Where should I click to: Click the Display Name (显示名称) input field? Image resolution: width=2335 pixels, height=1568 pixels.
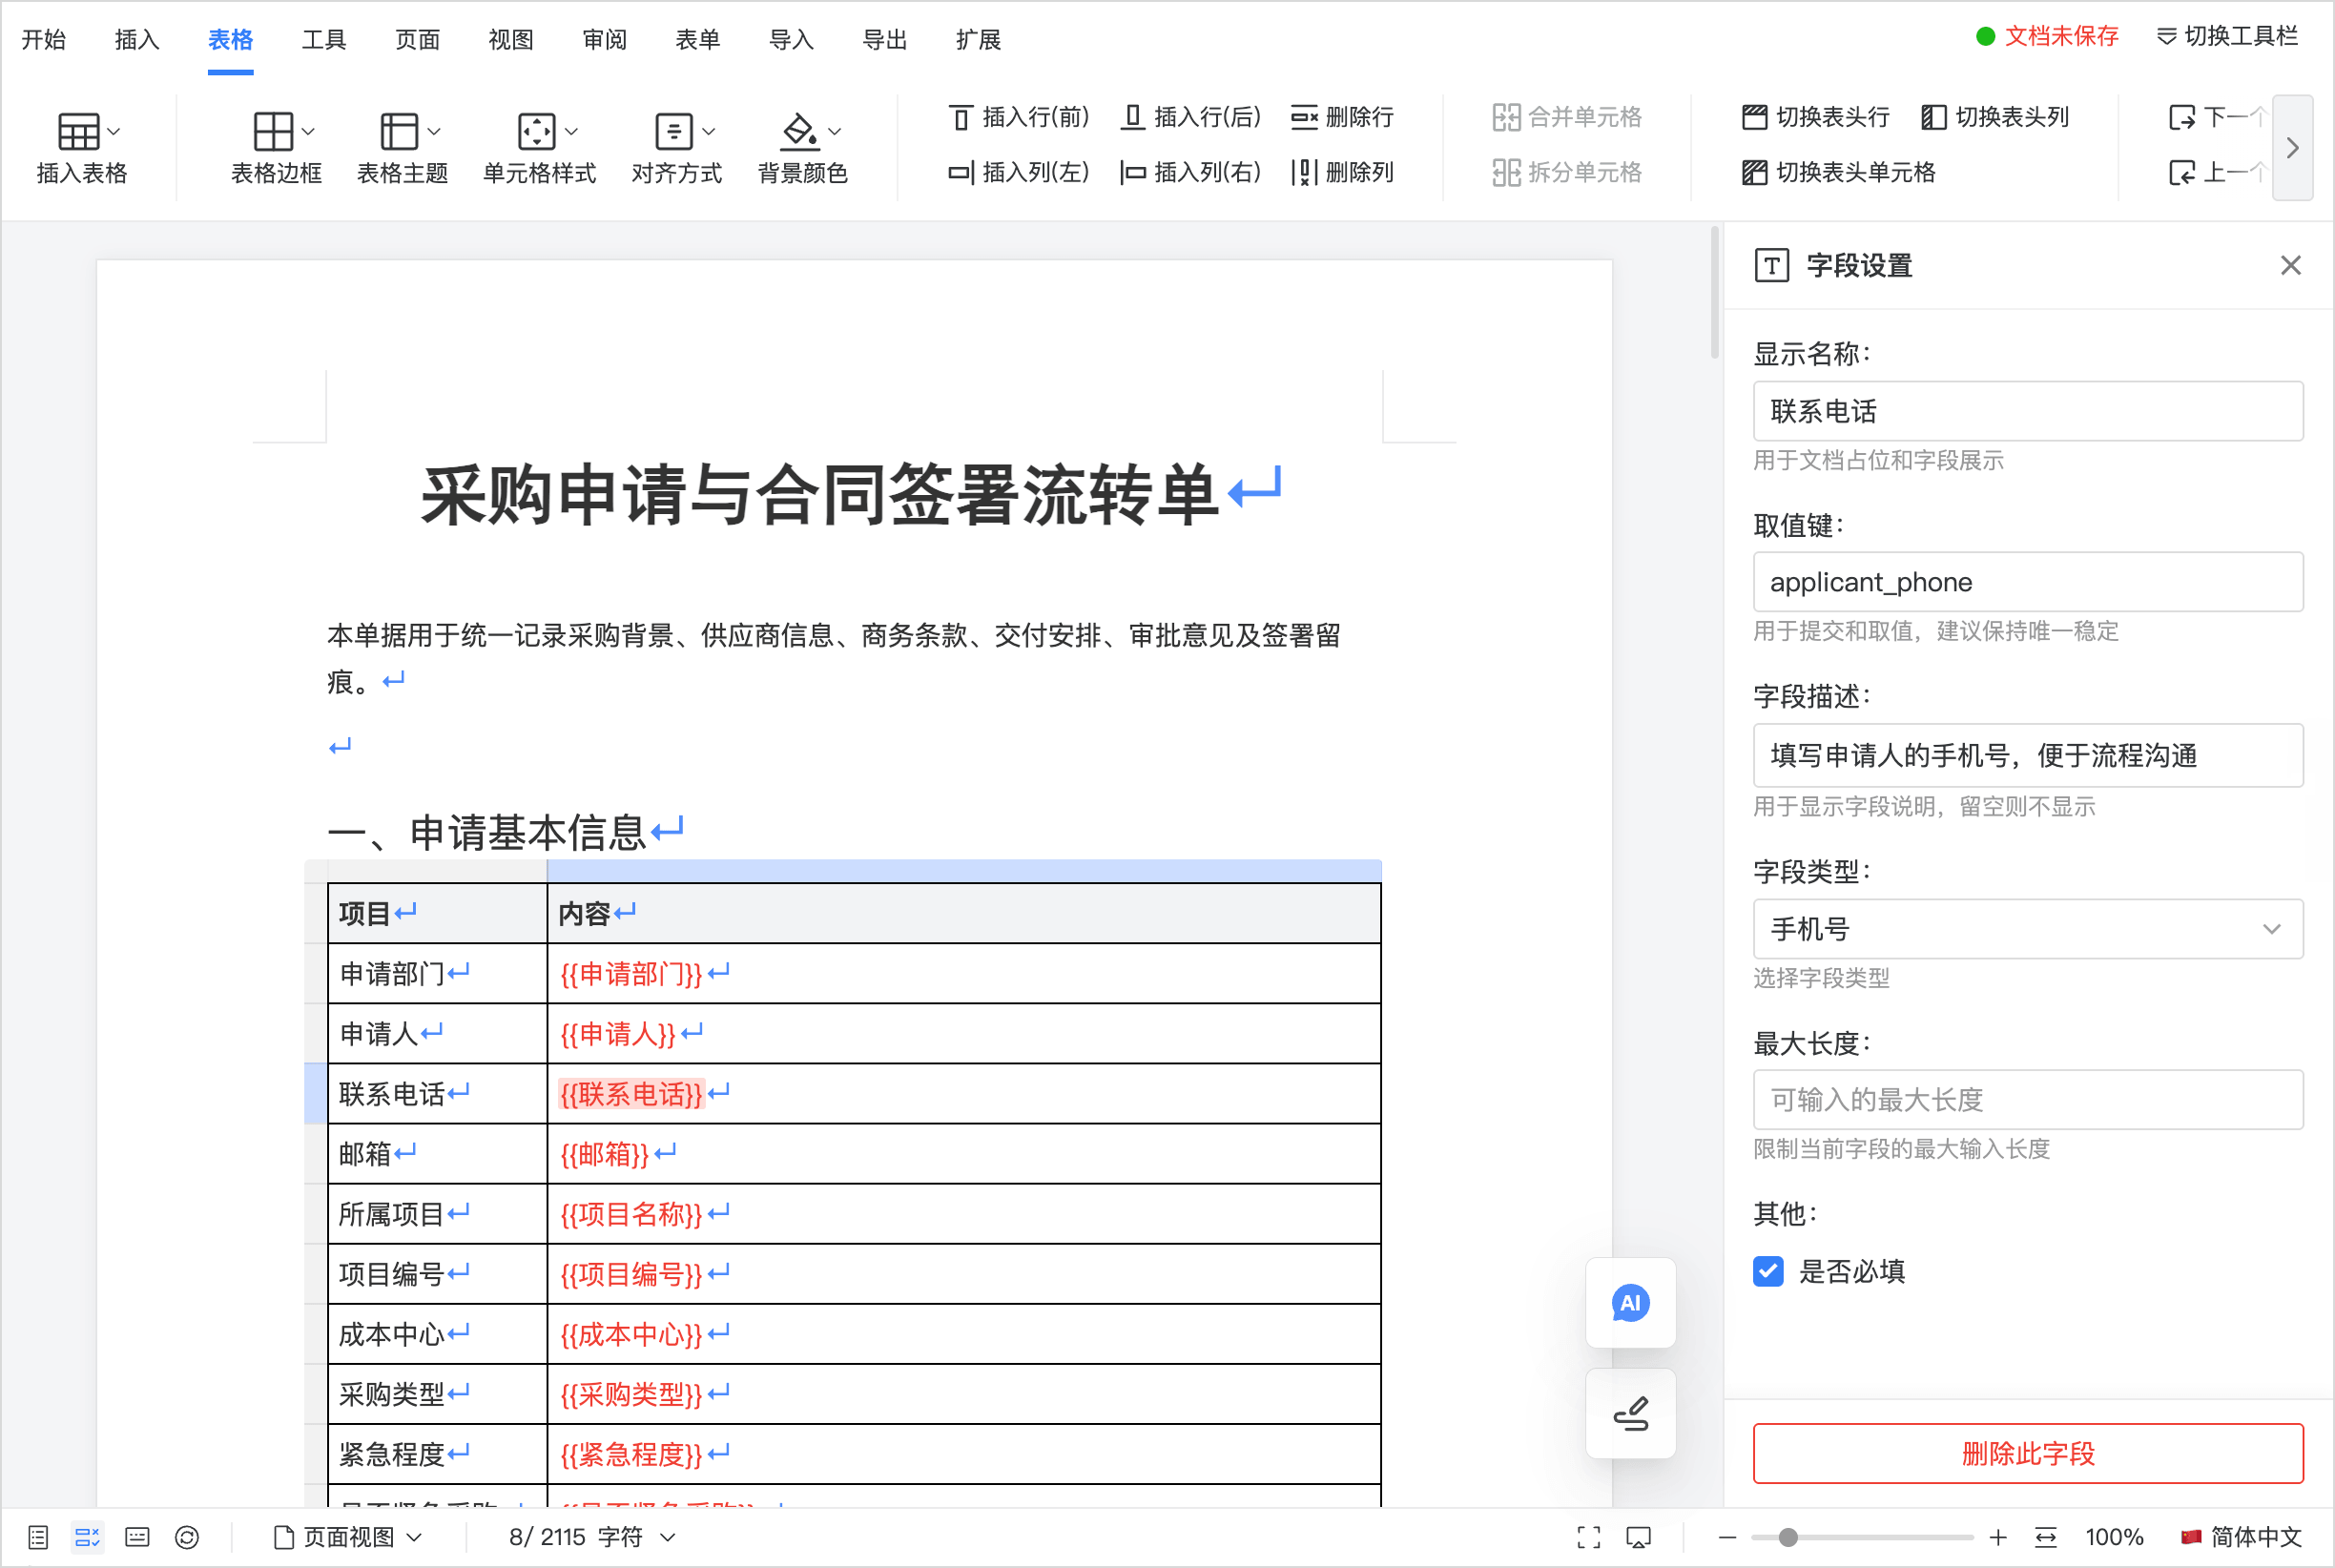2028,411
